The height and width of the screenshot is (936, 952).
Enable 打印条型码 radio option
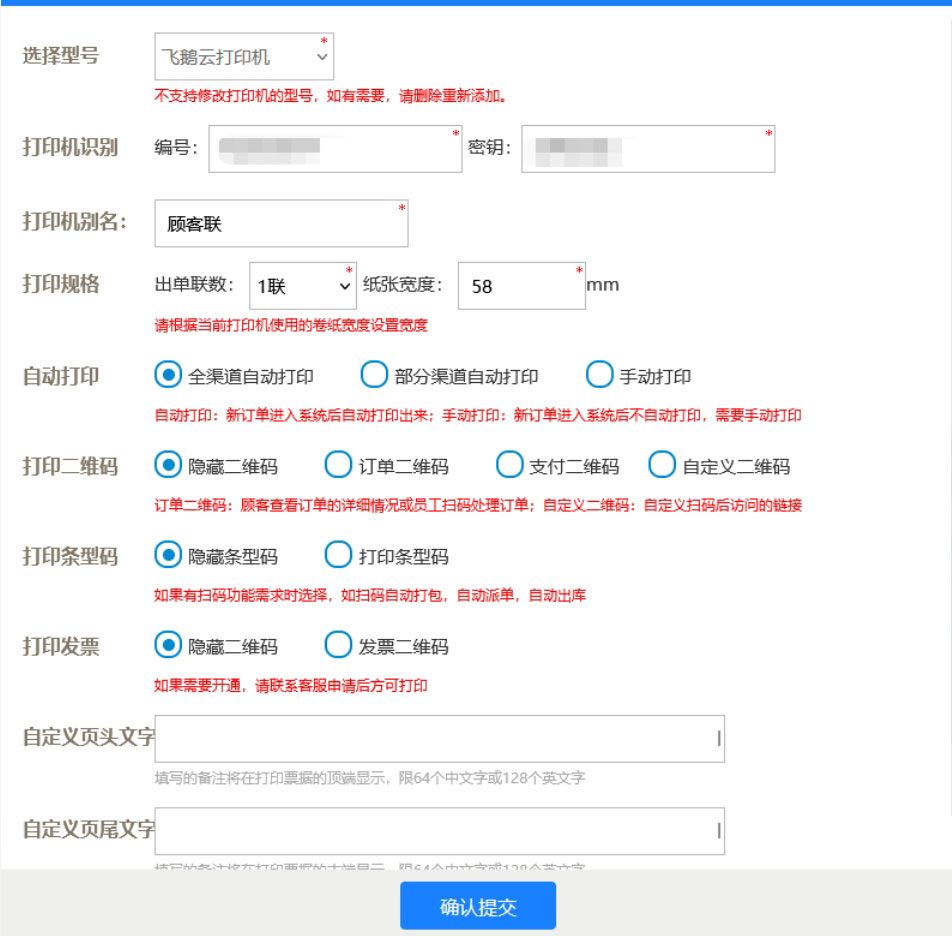click(339, 556)
